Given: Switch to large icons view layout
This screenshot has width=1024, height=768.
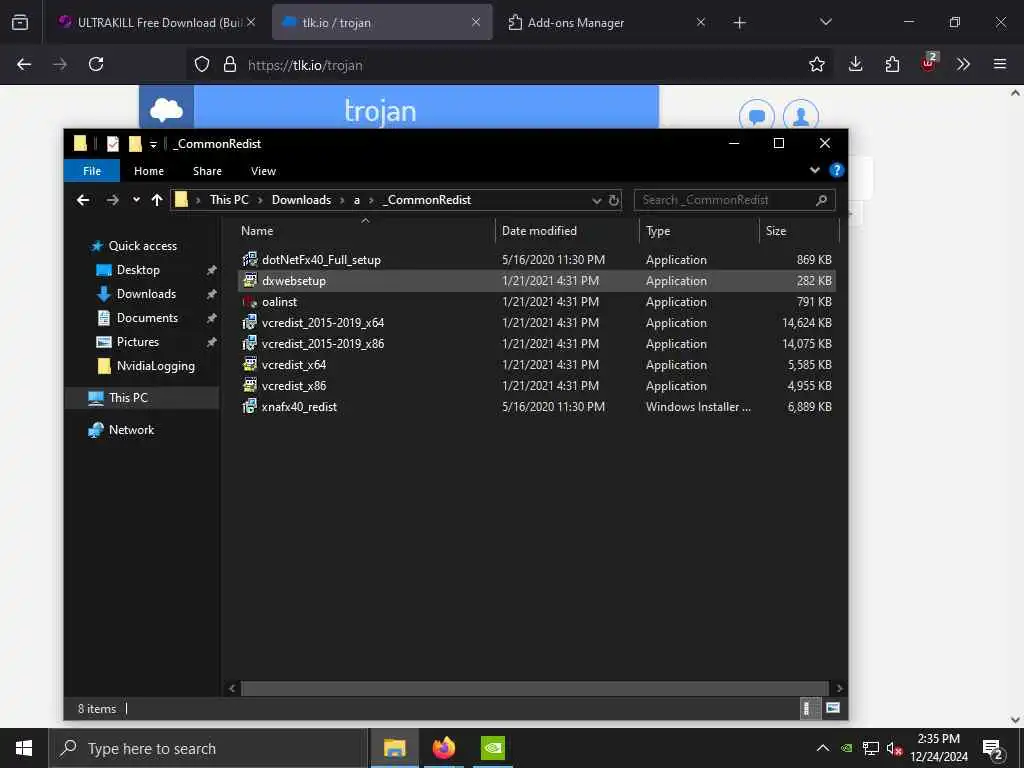Looking at the screenshot, I should 833,708.
